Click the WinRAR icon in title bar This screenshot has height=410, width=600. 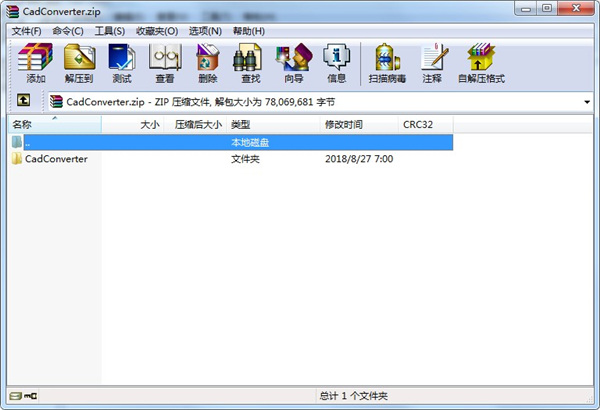click(12, 11)
